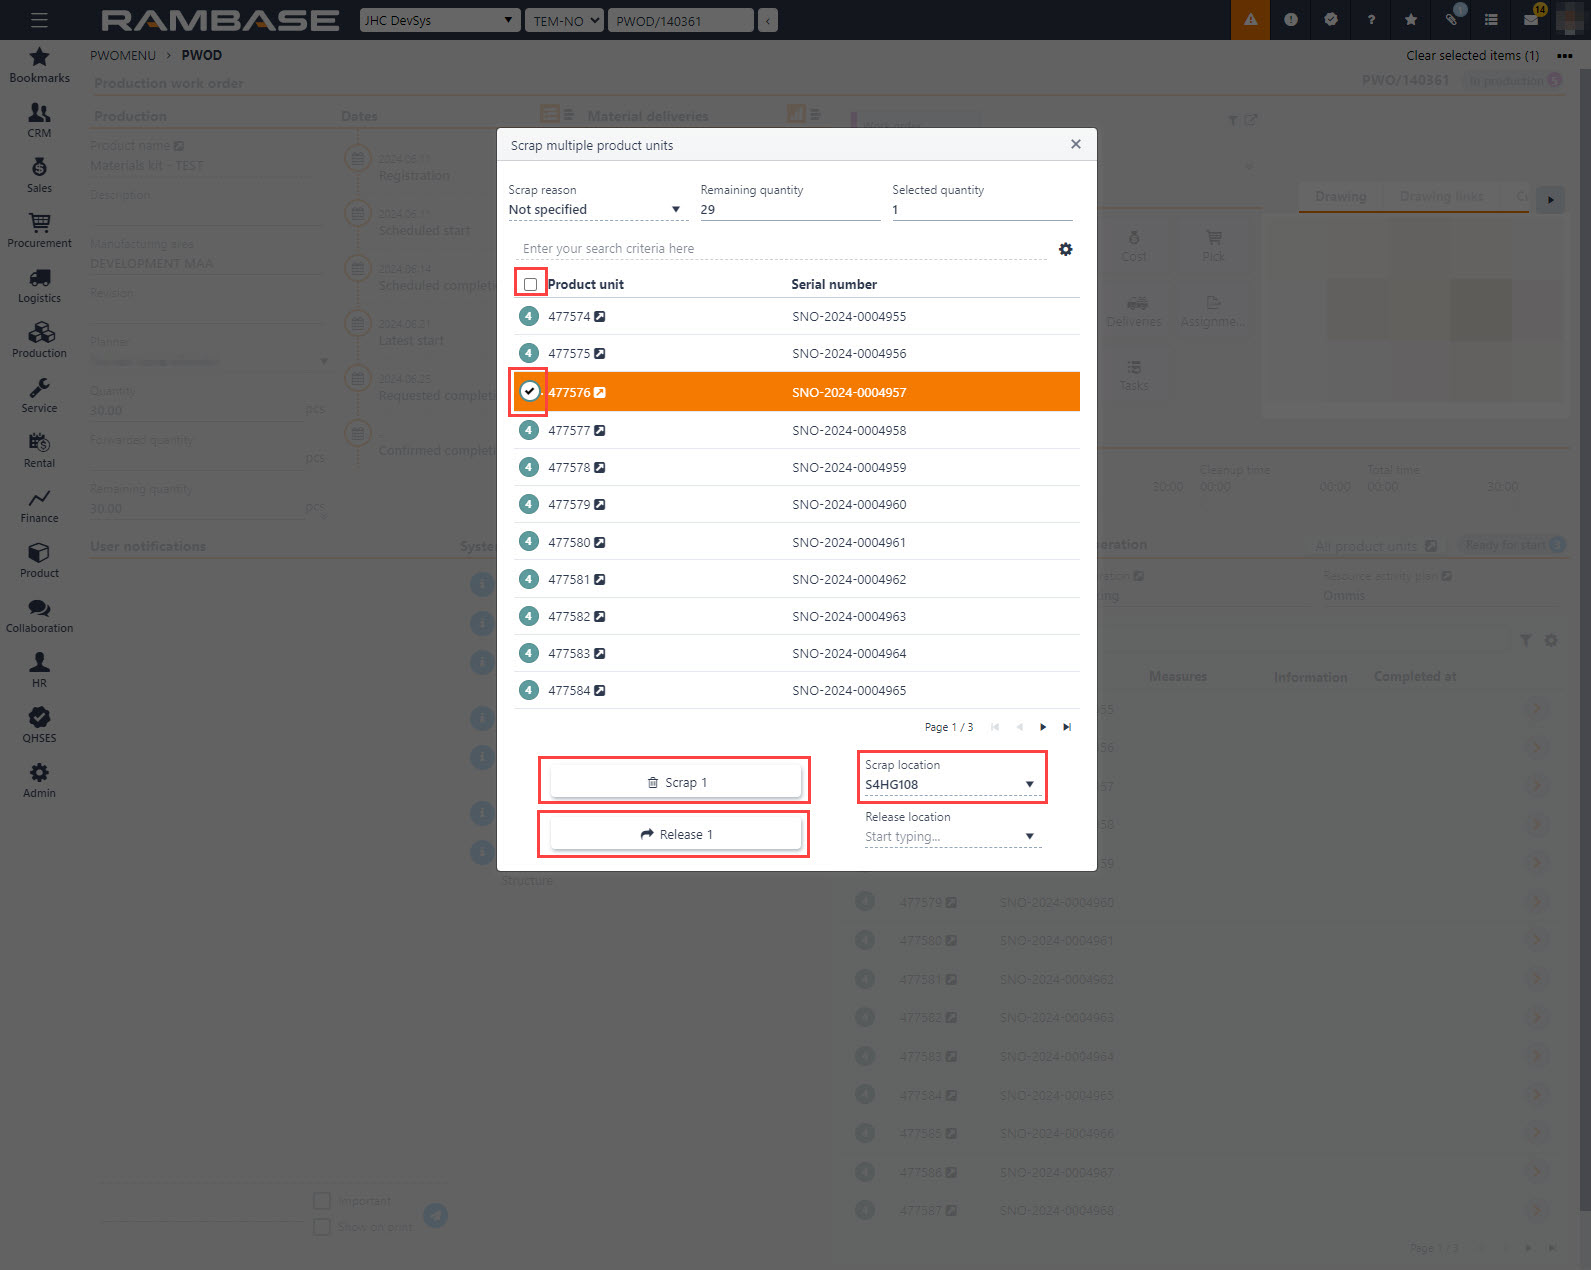
Task: Open the Sales module
Action: [39, 175]
